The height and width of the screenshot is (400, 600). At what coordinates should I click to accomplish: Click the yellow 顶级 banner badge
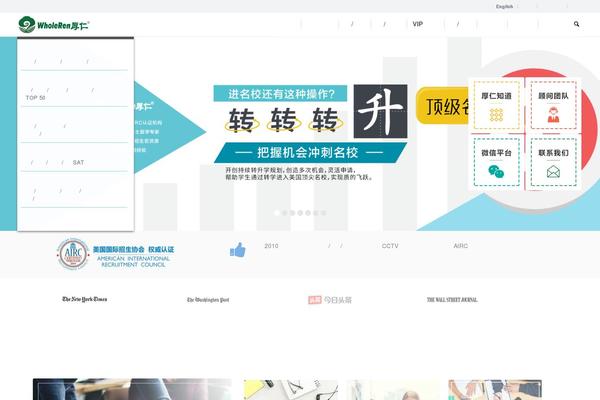point(443,106)
